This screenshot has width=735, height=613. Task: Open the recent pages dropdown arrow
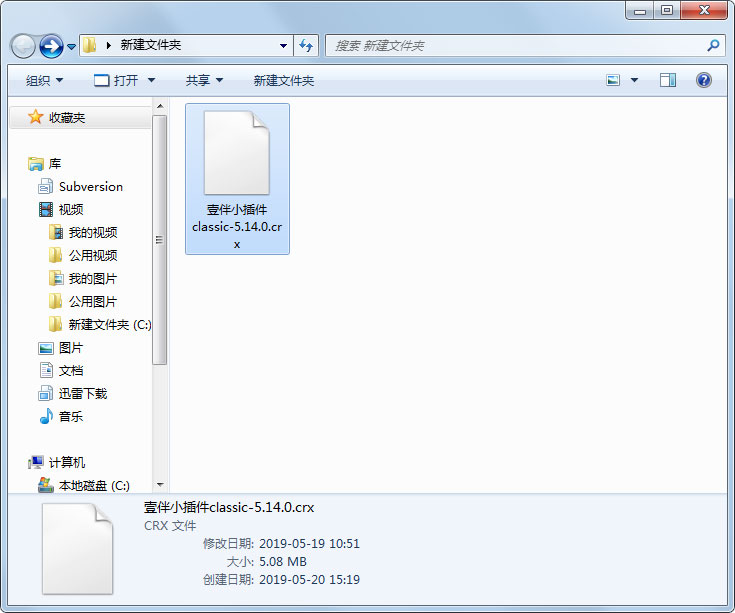pos(71,46)
